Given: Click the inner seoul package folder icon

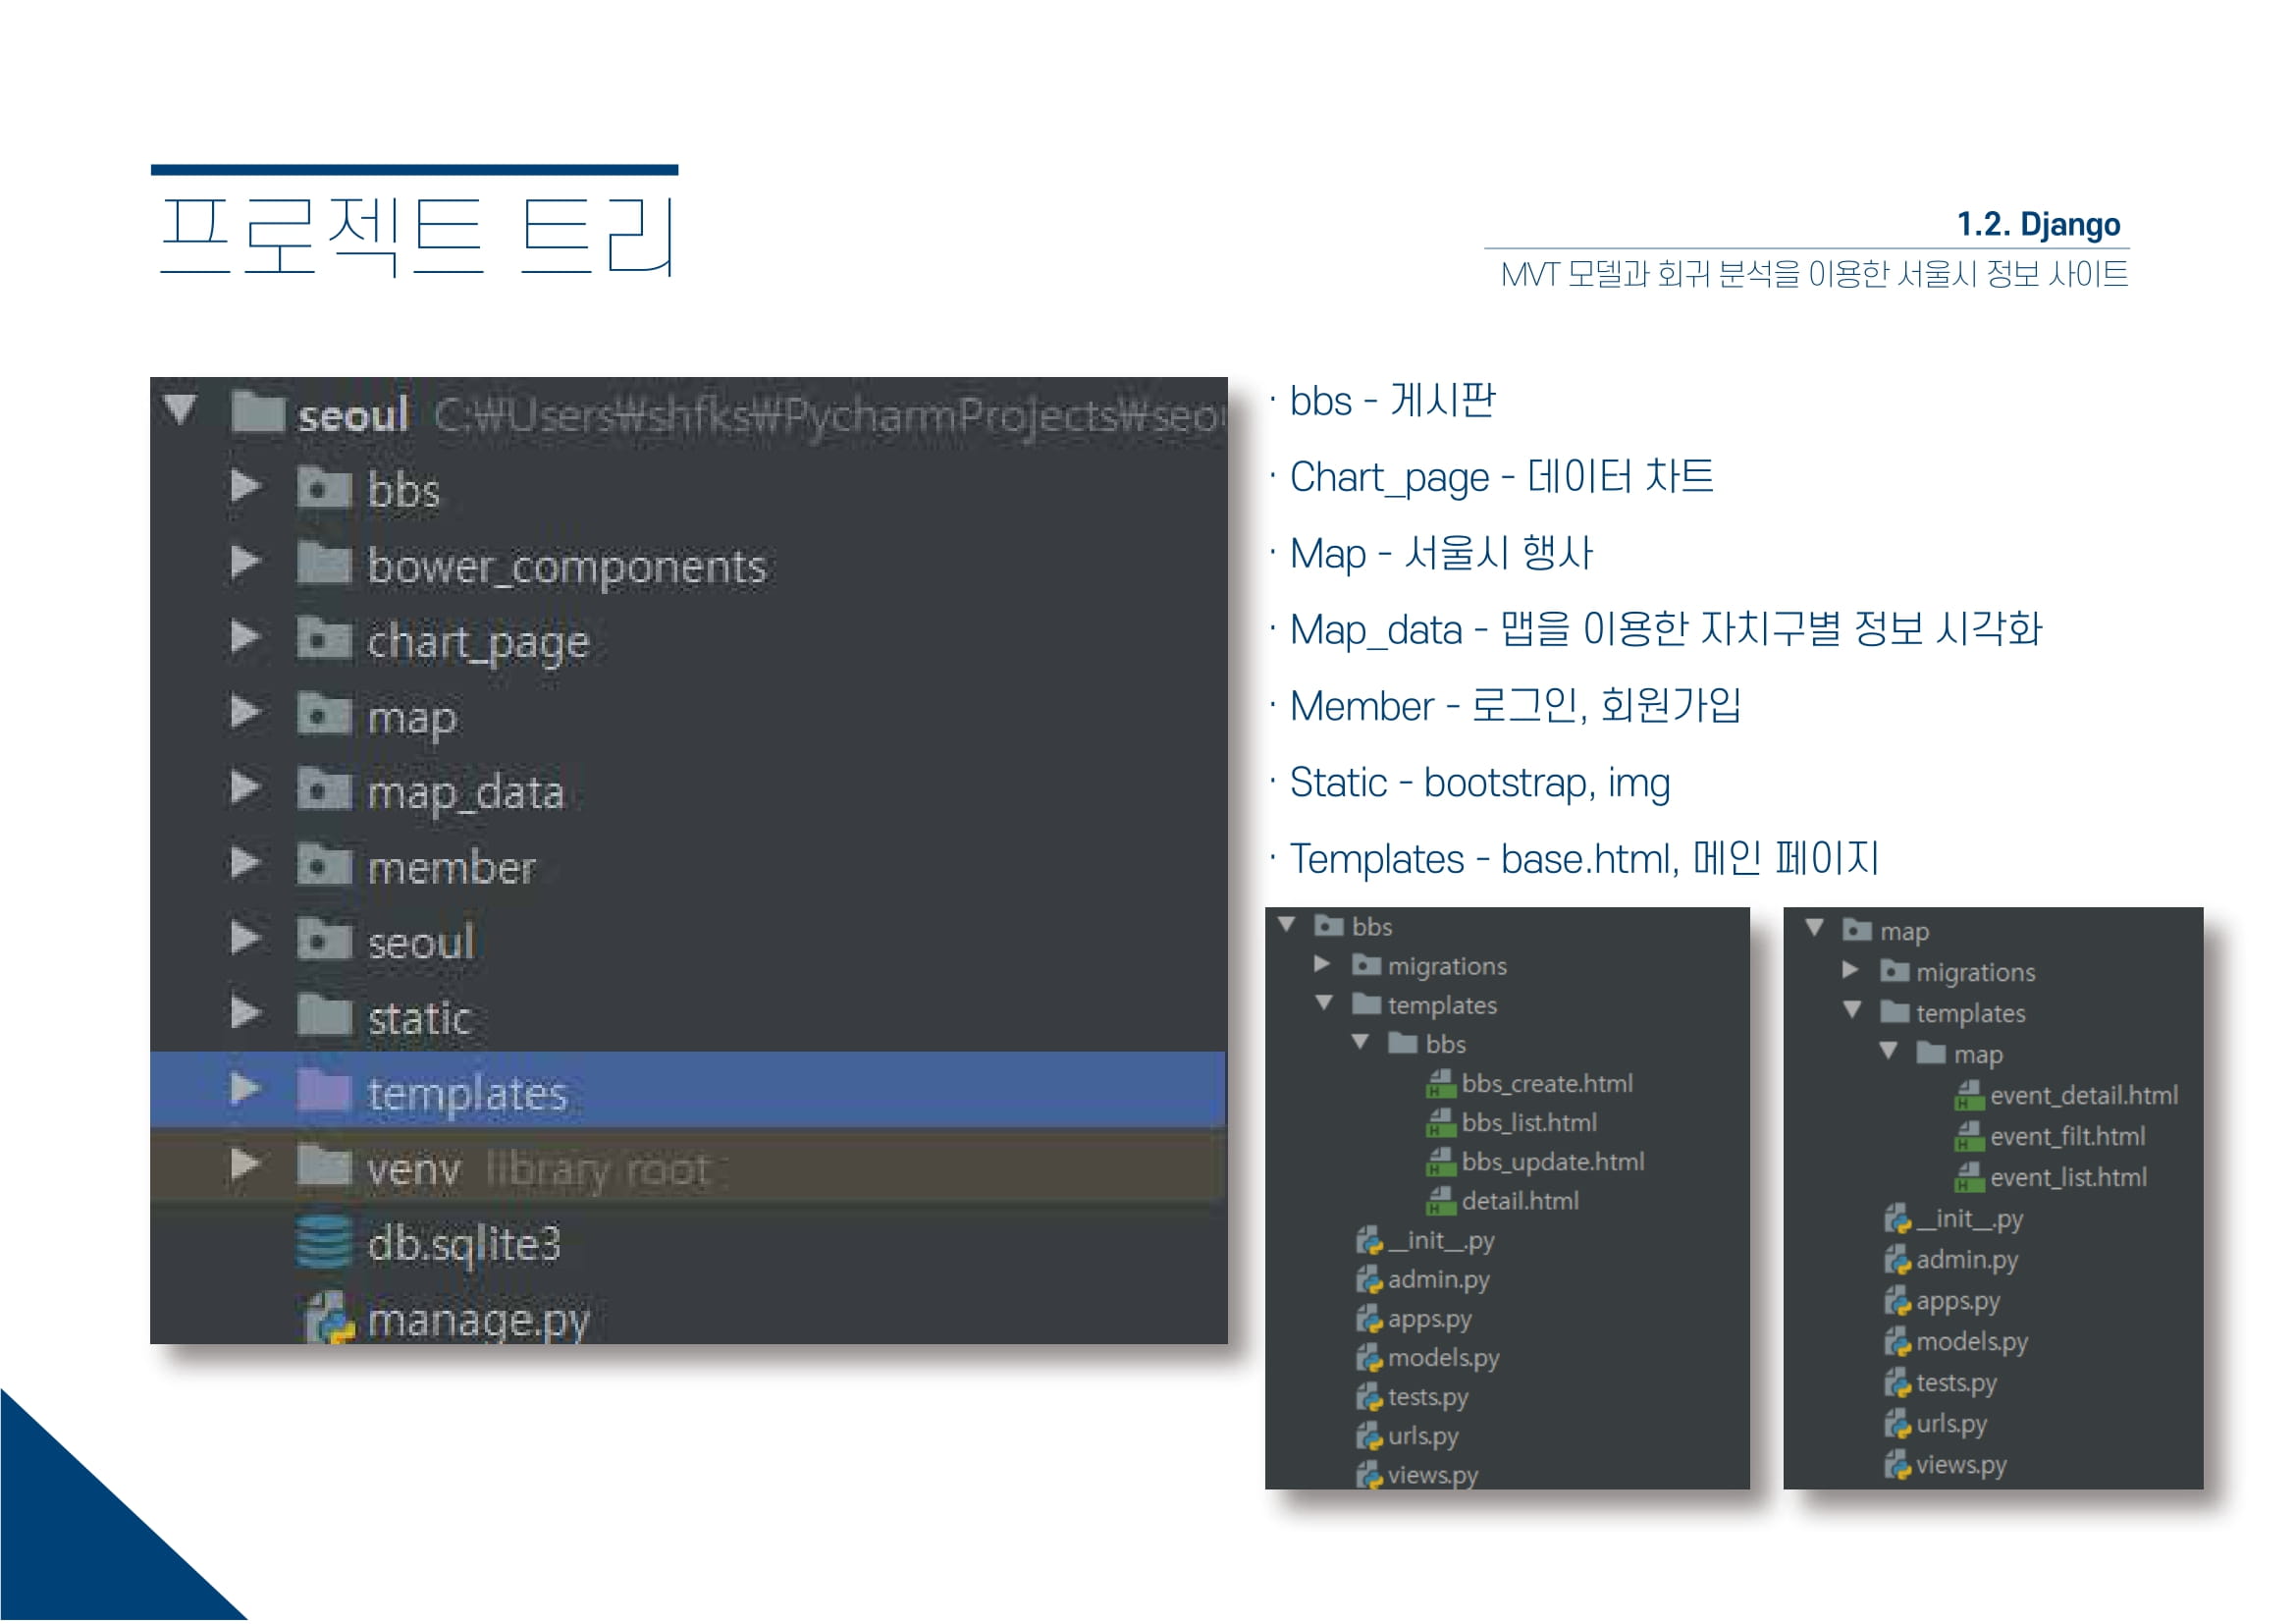Looking at the screenshot, I should 324,940.
